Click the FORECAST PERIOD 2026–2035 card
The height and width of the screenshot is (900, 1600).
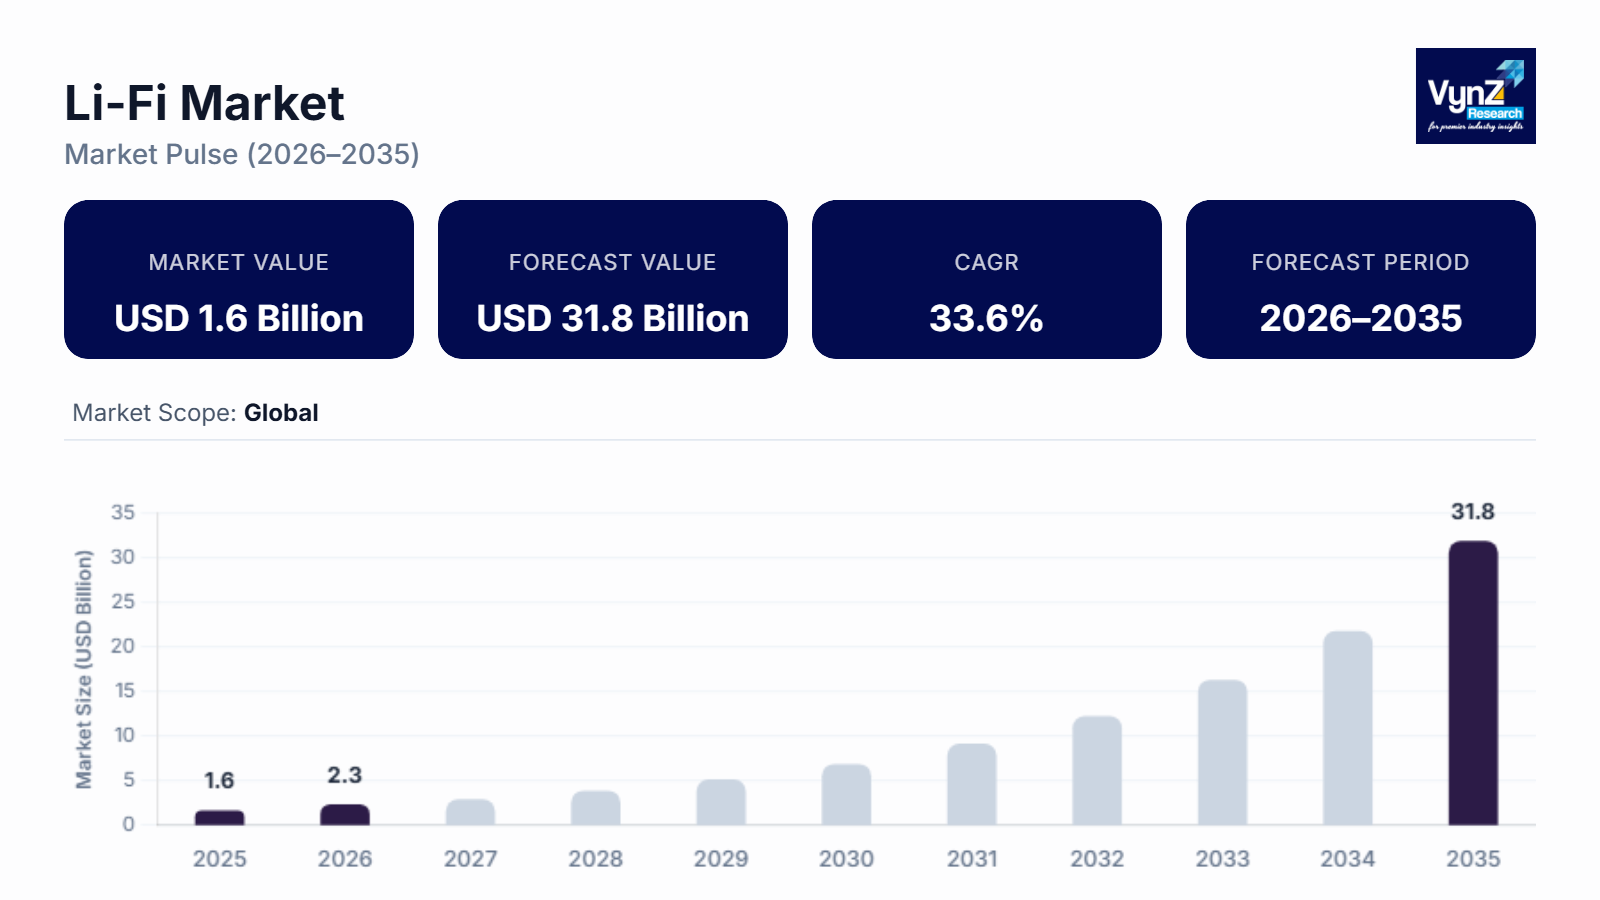(x=1360, y=279)
